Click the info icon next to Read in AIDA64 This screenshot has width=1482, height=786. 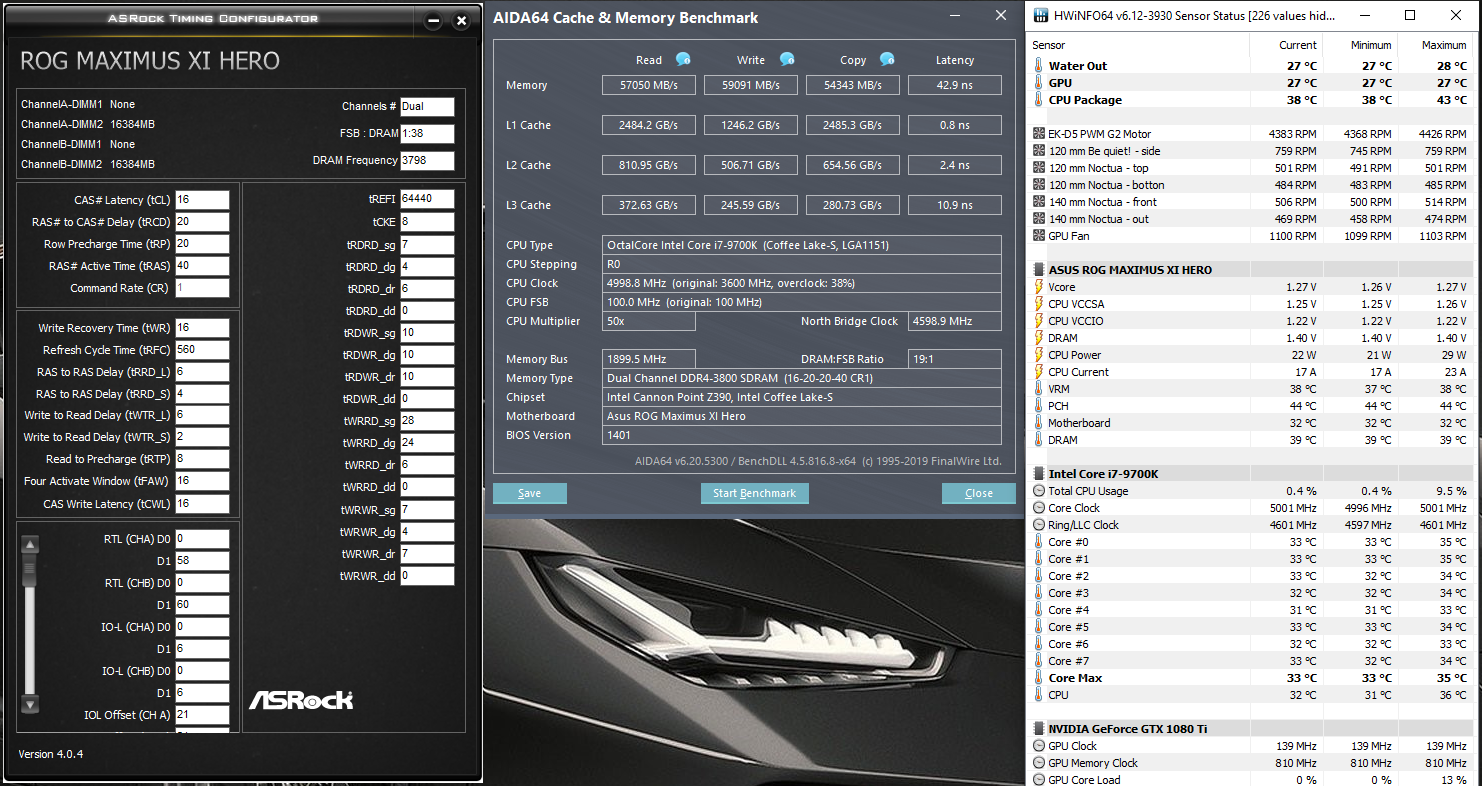(x=683, y=59)
